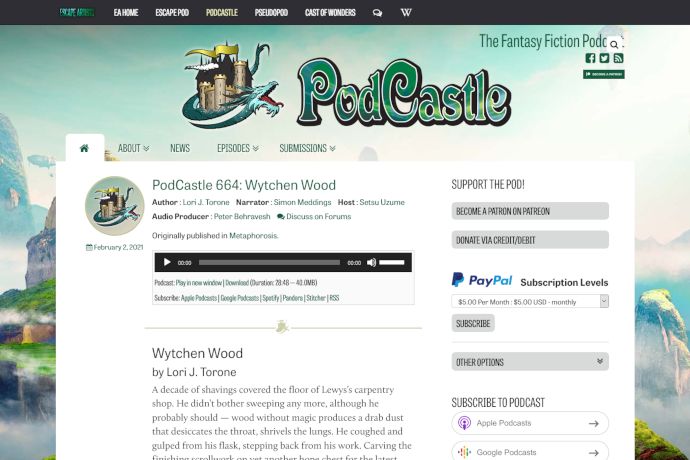Click Become a Patron on Patreon
This screenshot has width=690, height=460.
click(x=530, y=211)
